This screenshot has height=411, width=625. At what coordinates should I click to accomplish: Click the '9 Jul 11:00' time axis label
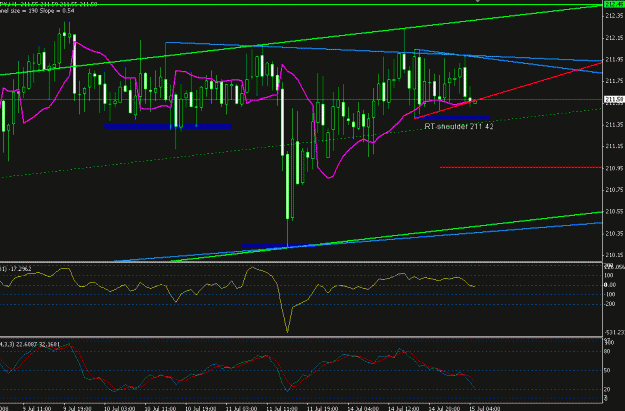tap(37, 408)
